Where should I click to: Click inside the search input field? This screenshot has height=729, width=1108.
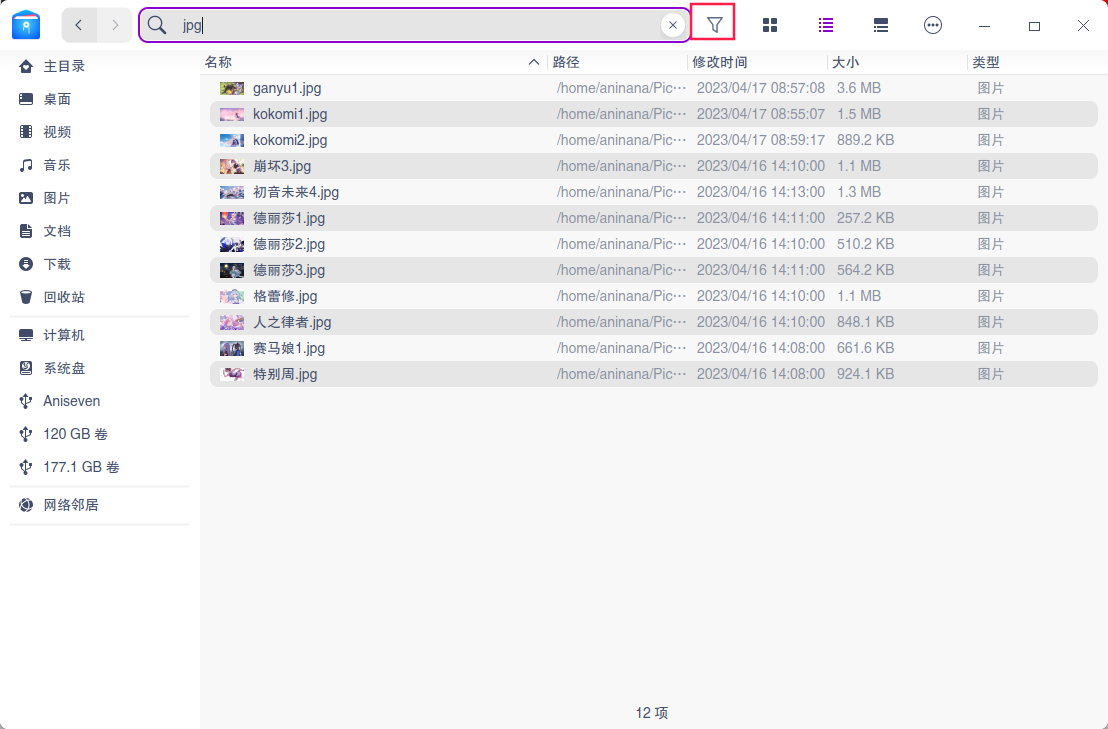click(400, 25)
